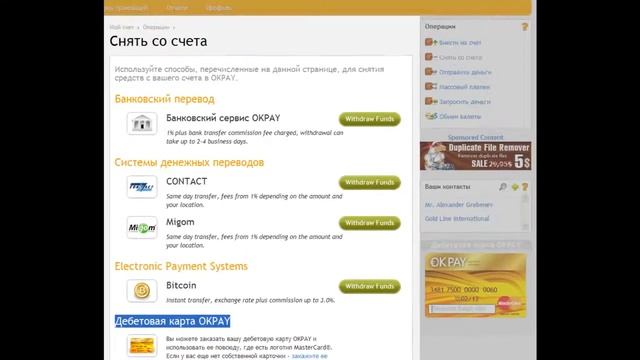This screenshot has width=640, height=360.
Task: Click the CONTACT transfer system logo
Action: point(142,187)
